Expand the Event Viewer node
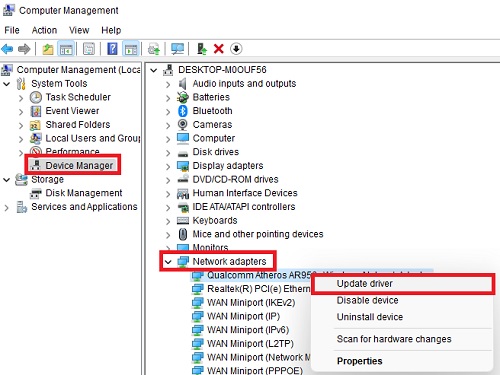The image size is (500, 375). [21, 112]
